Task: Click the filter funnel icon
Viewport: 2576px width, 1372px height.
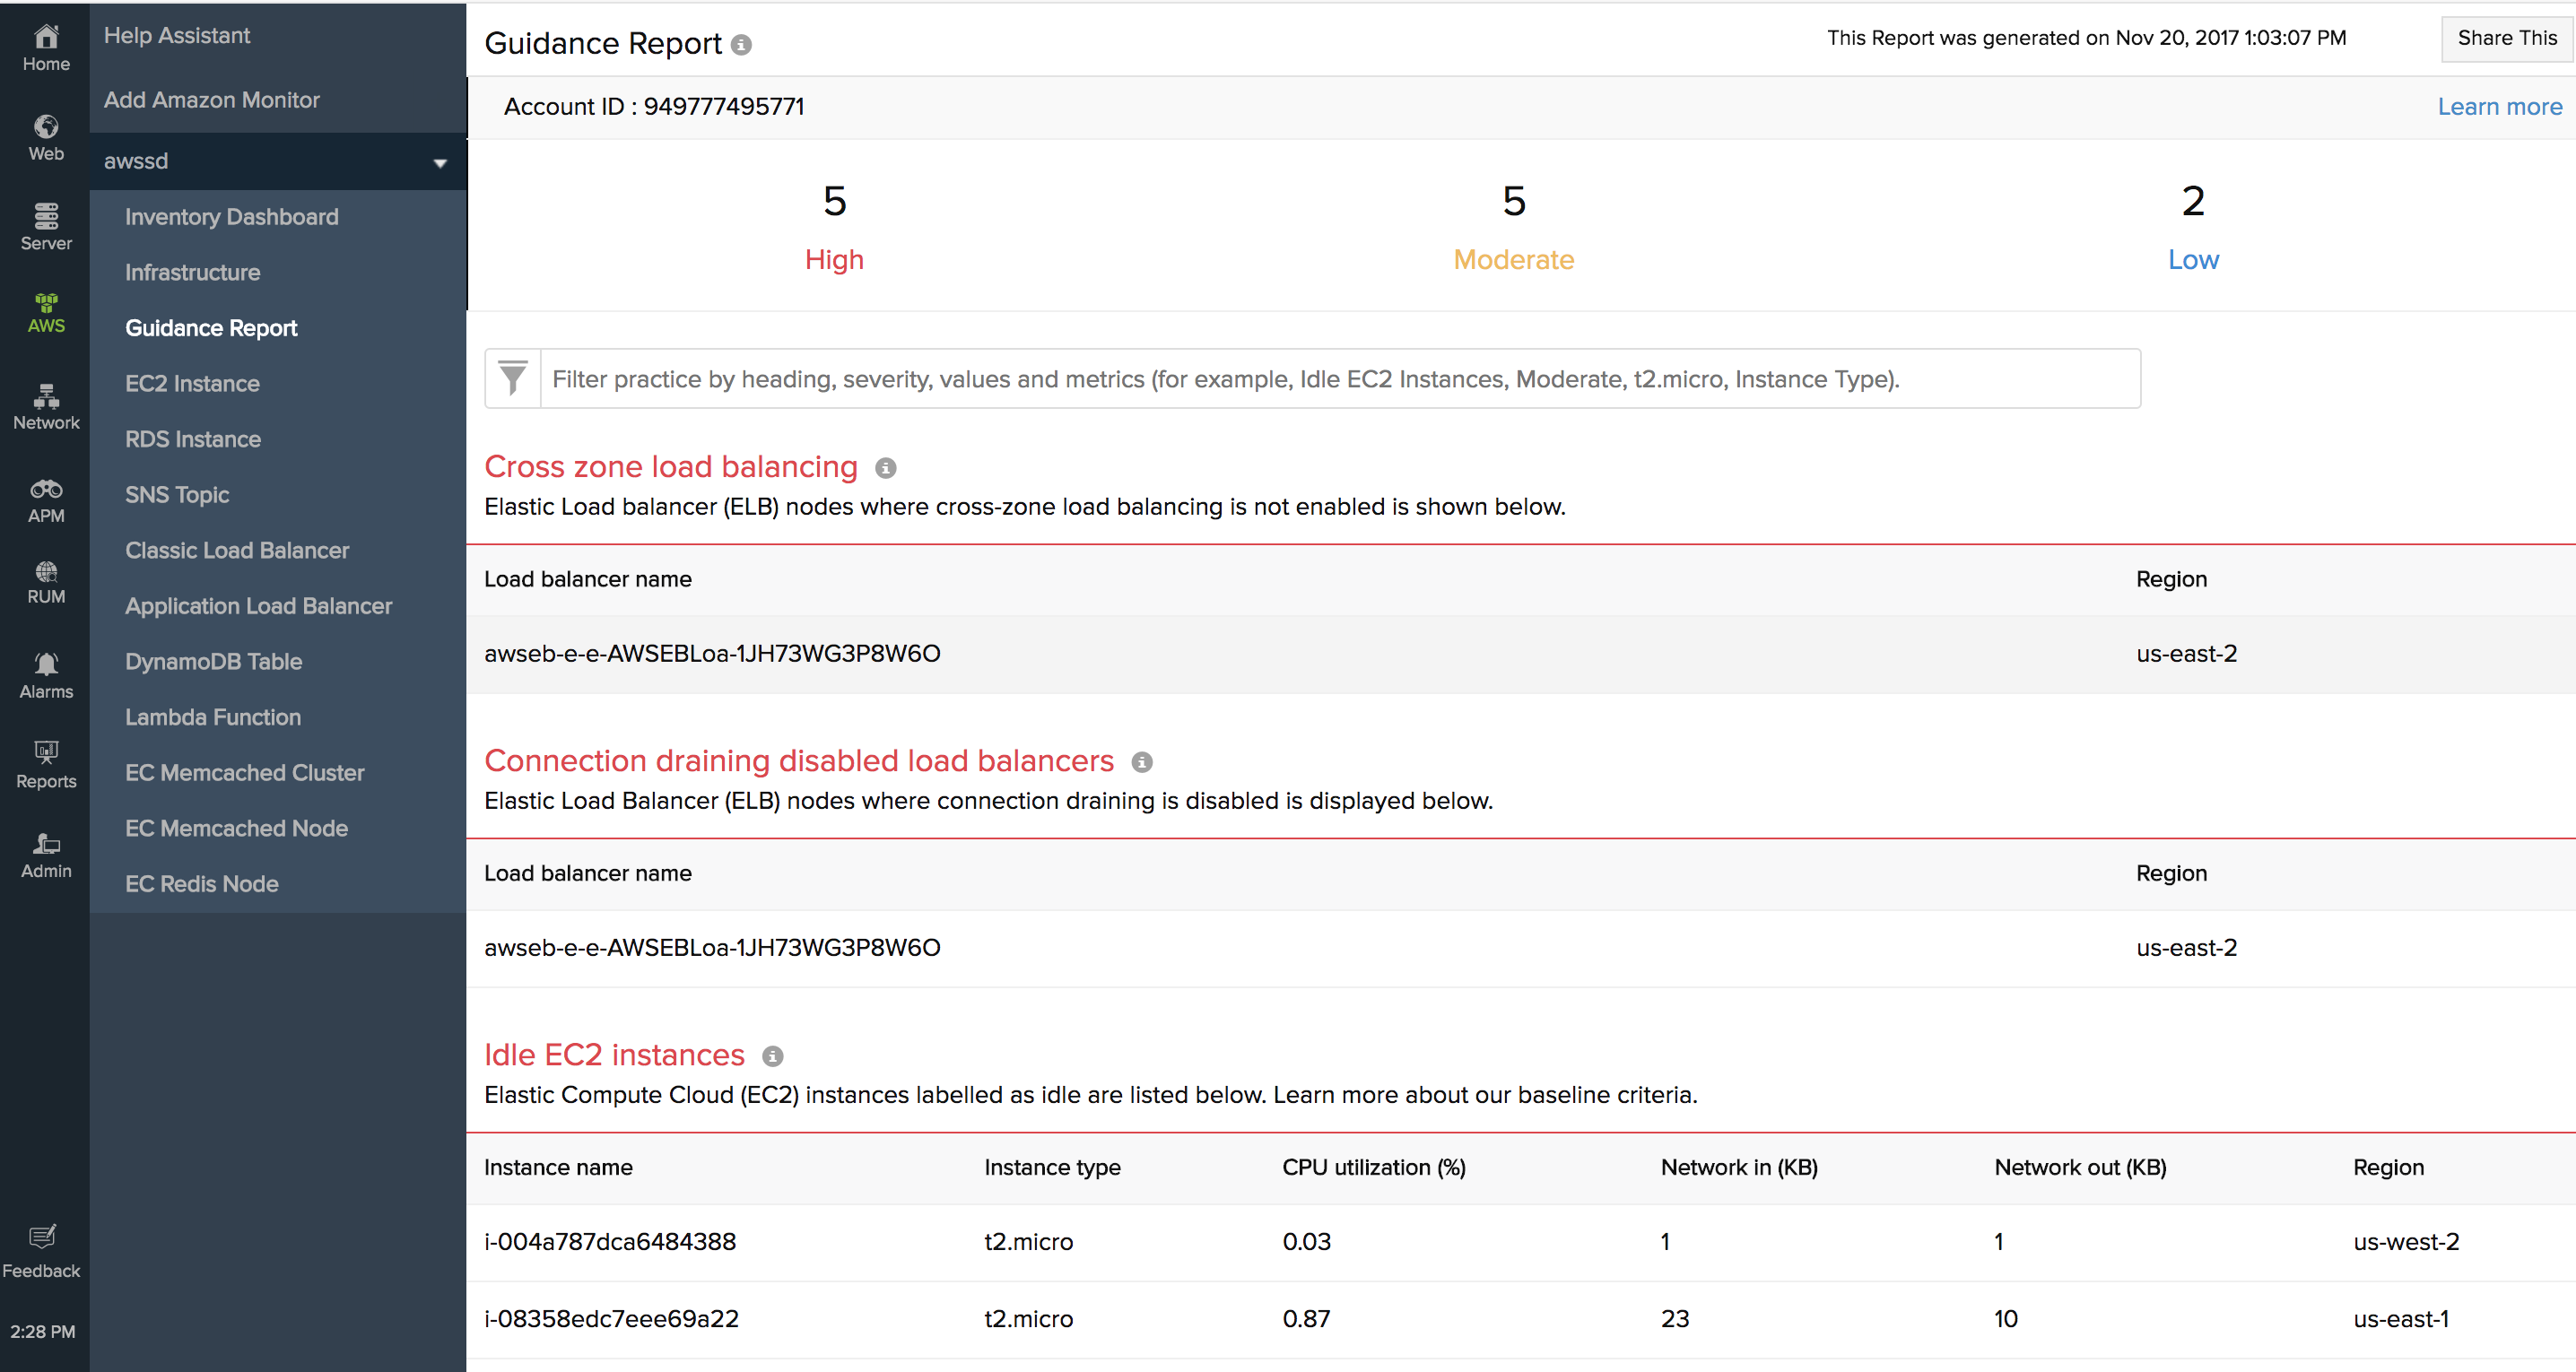Action: [512, 379]
